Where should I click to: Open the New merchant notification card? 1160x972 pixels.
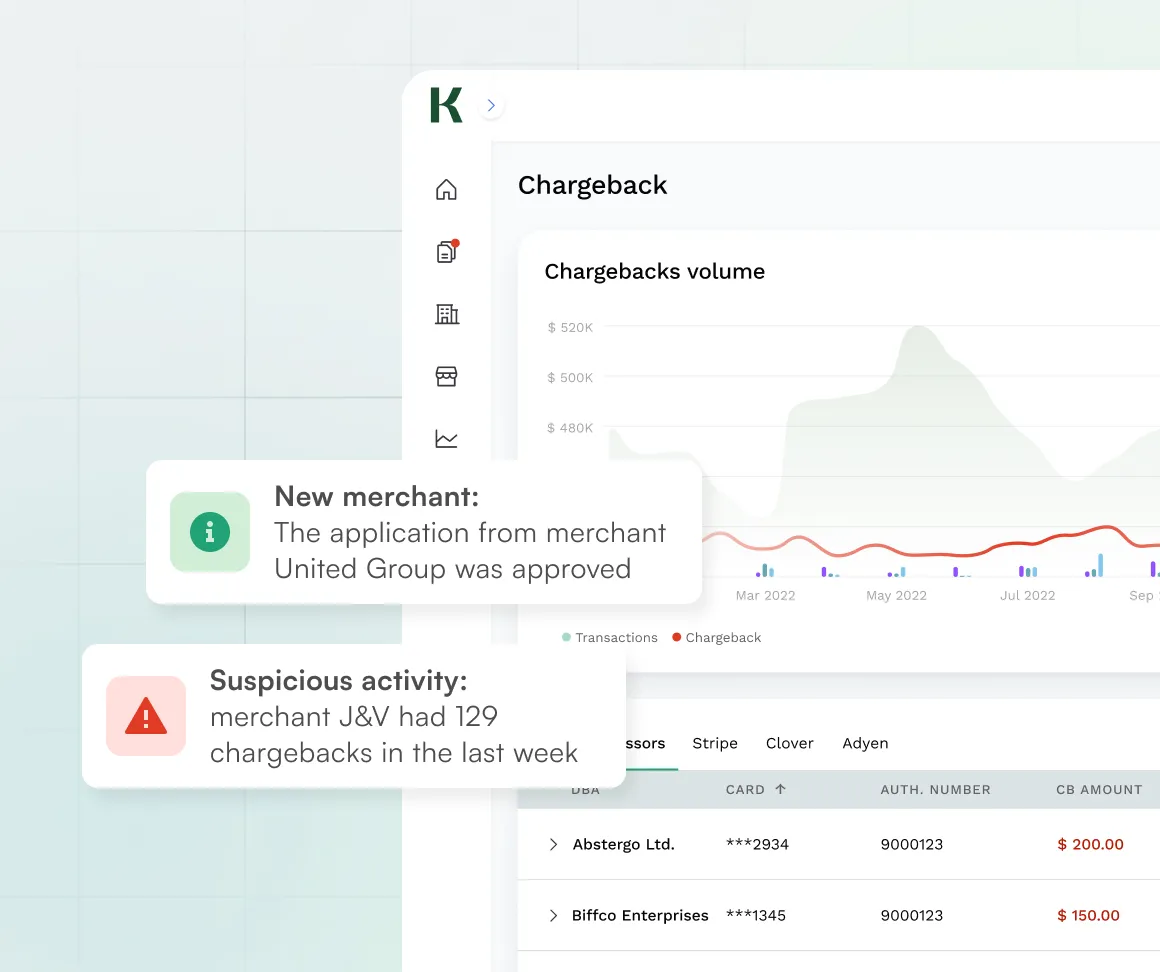tap(424, 532)
